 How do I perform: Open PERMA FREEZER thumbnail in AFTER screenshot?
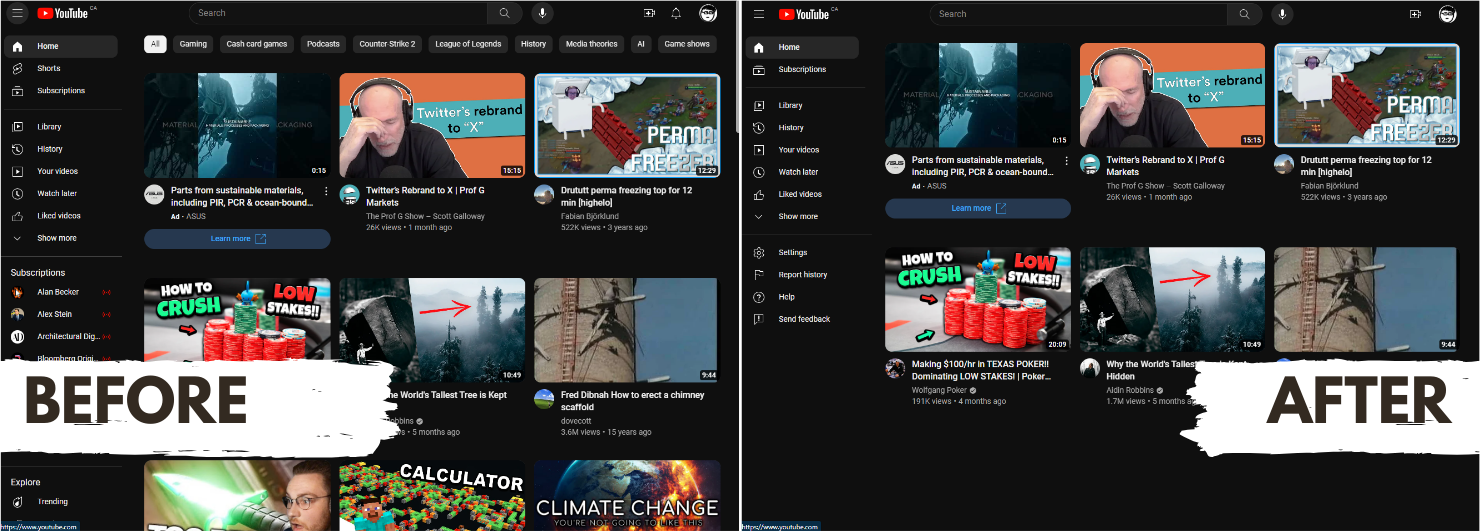tap(1367, 96)
